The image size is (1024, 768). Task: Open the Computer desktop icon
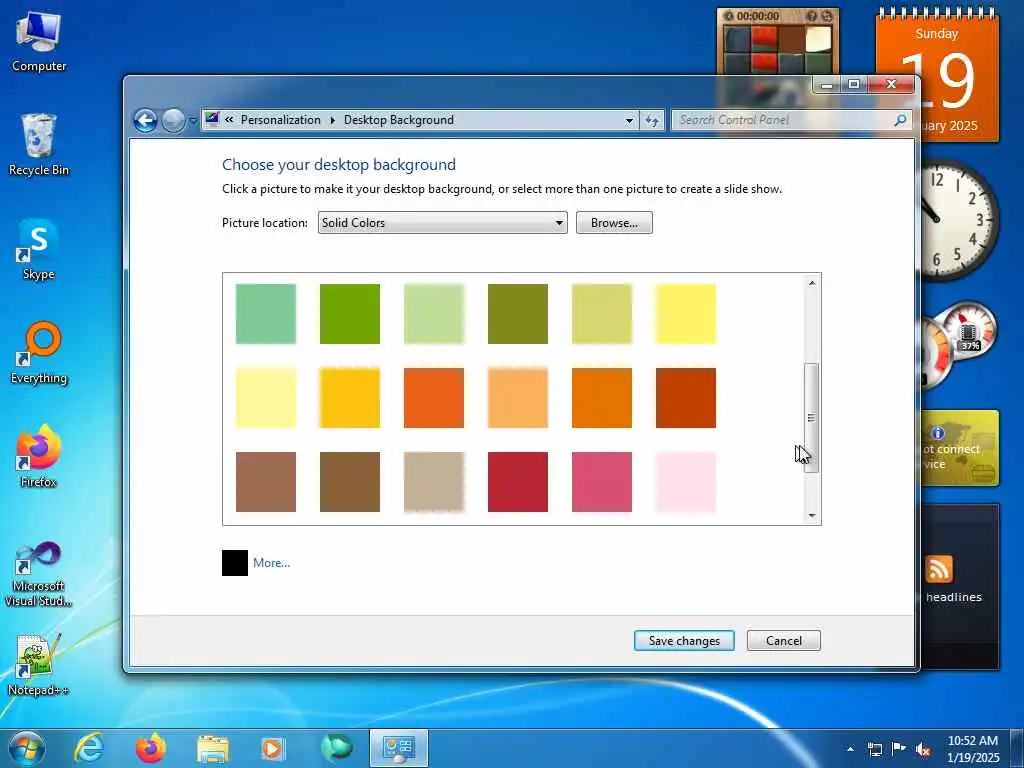pyautogui.click(x=39, y=41)
